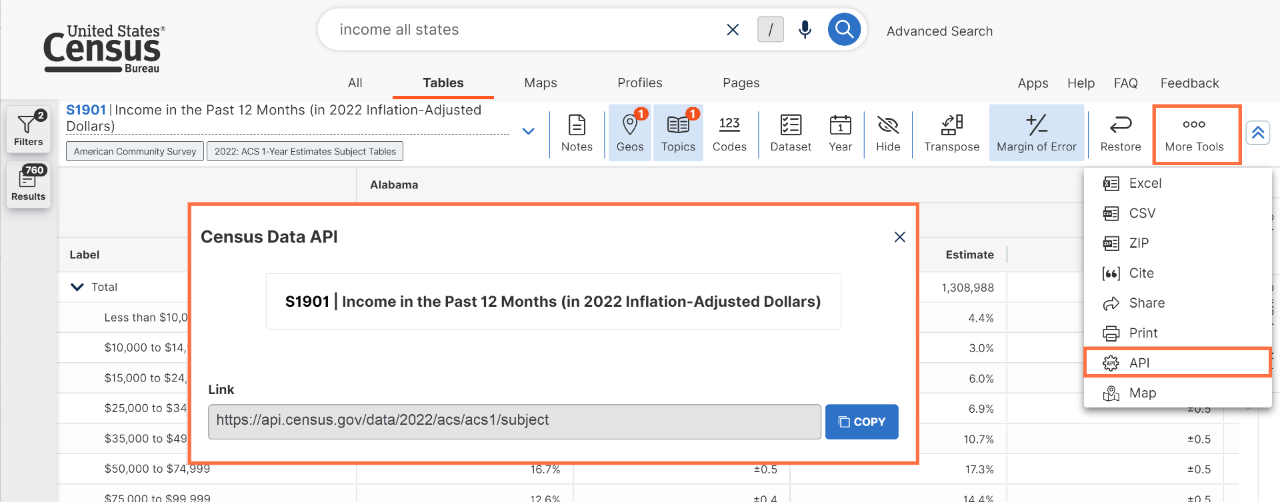
Task: Activate voice search microphone
Action: pos(805,30)
